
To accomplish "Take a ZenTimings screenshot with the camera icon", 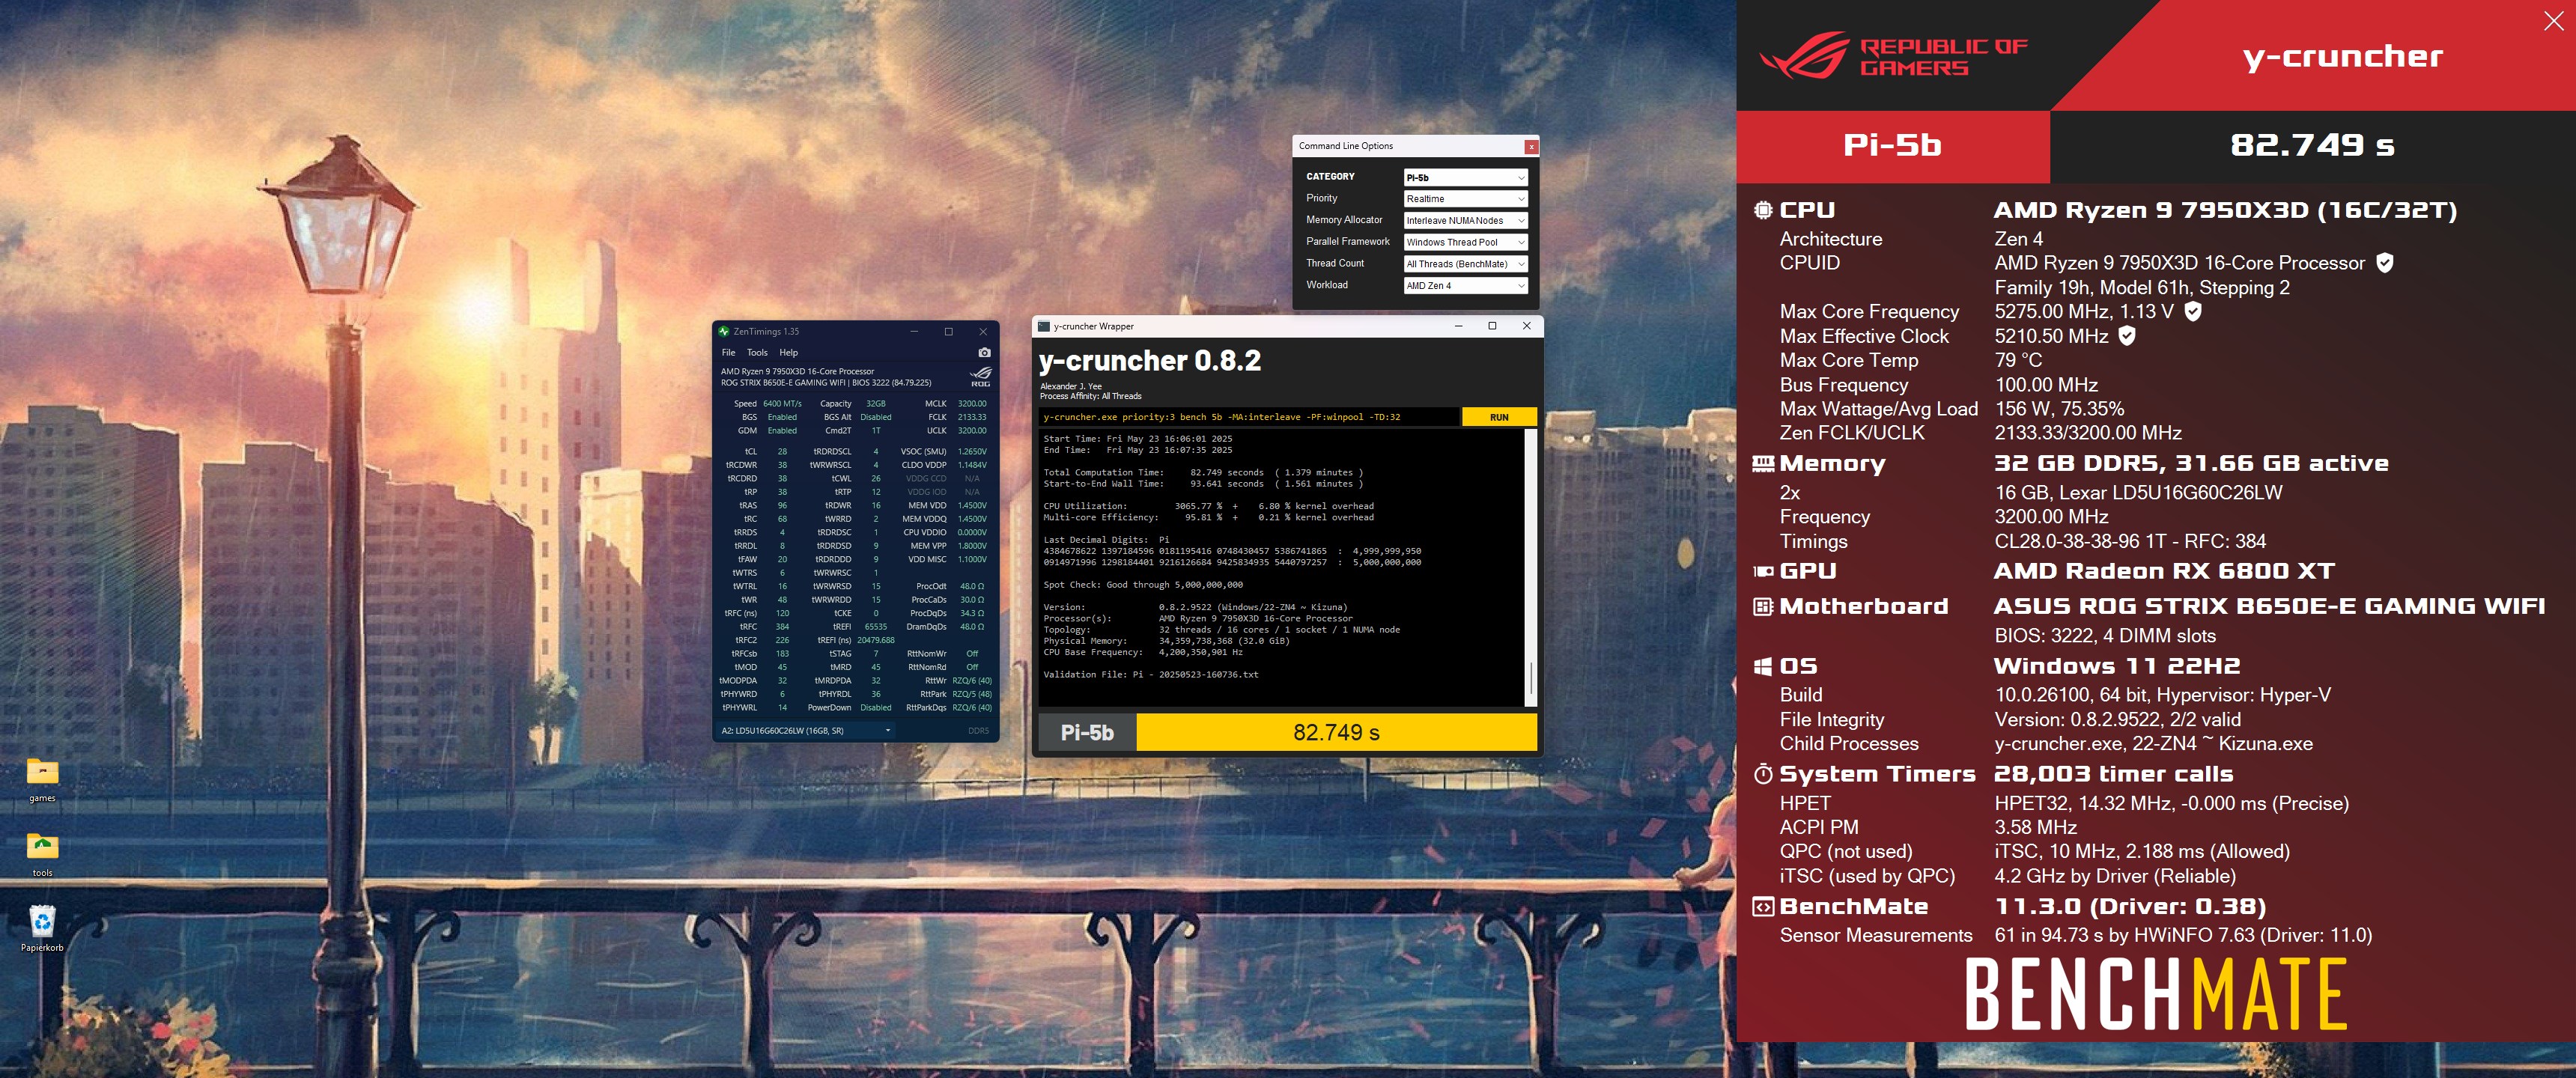I will [x=984, y=352].
